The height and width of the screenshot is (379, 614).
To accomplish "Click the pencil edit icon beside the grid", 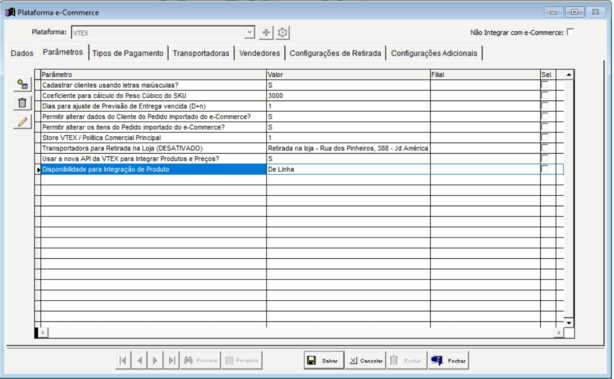I will point(22,122).
